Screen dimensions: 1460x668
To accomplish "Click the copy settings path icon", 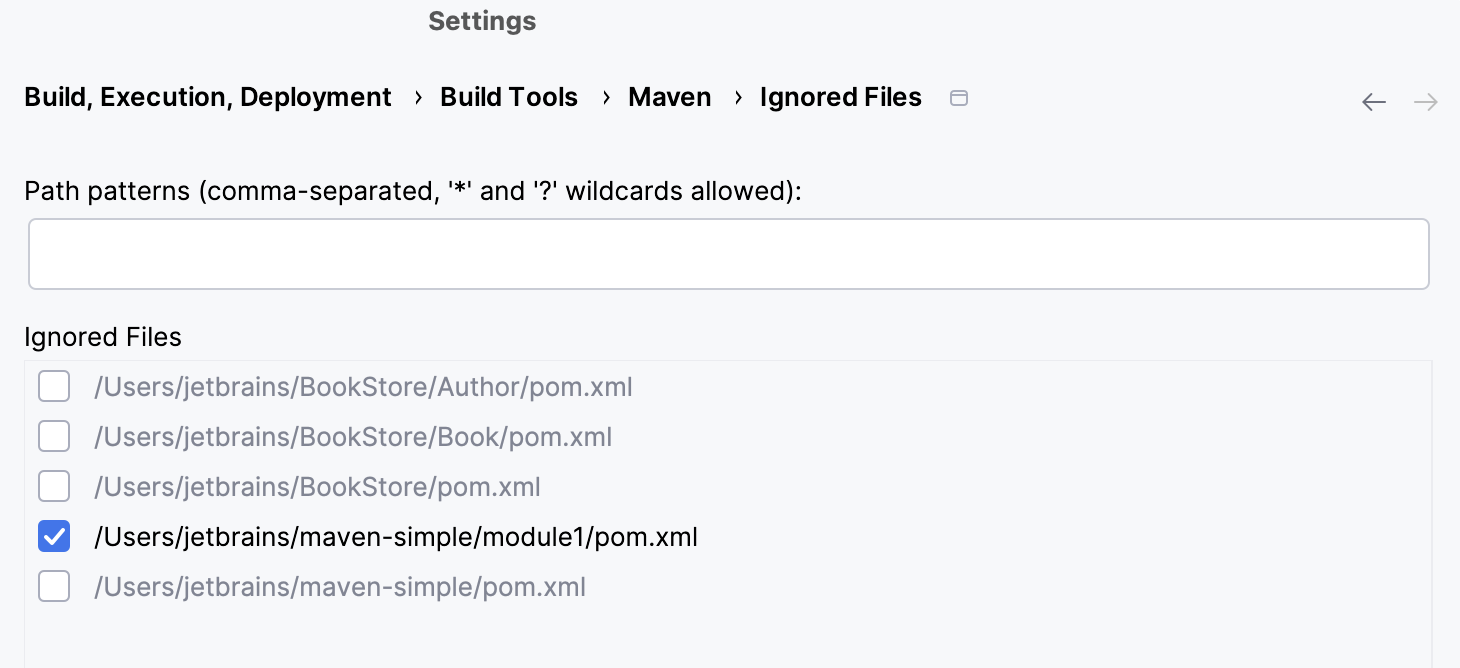I will click(958, 97).
